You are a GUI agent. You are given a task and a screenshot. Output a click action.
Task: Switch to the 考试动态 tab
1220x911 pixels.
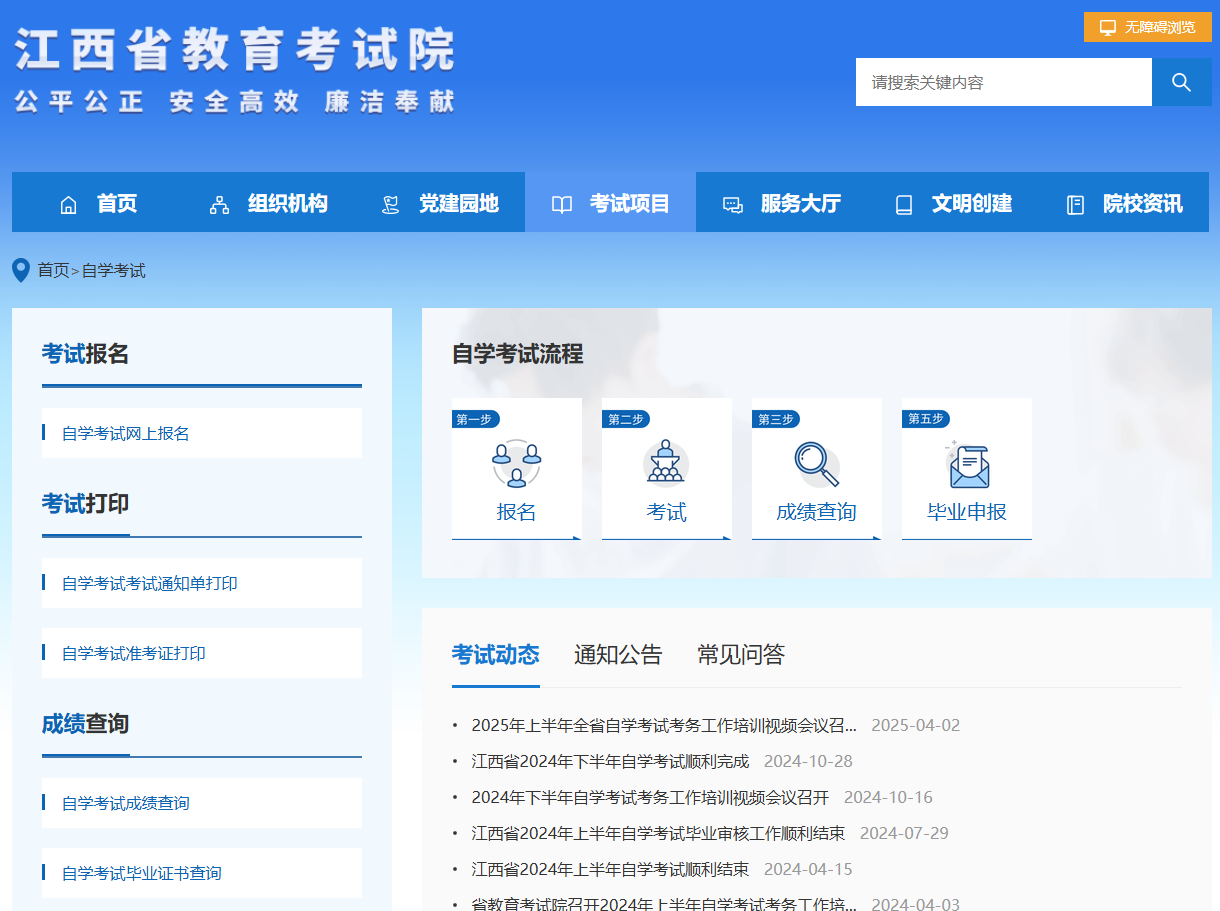tap(495, 655)
